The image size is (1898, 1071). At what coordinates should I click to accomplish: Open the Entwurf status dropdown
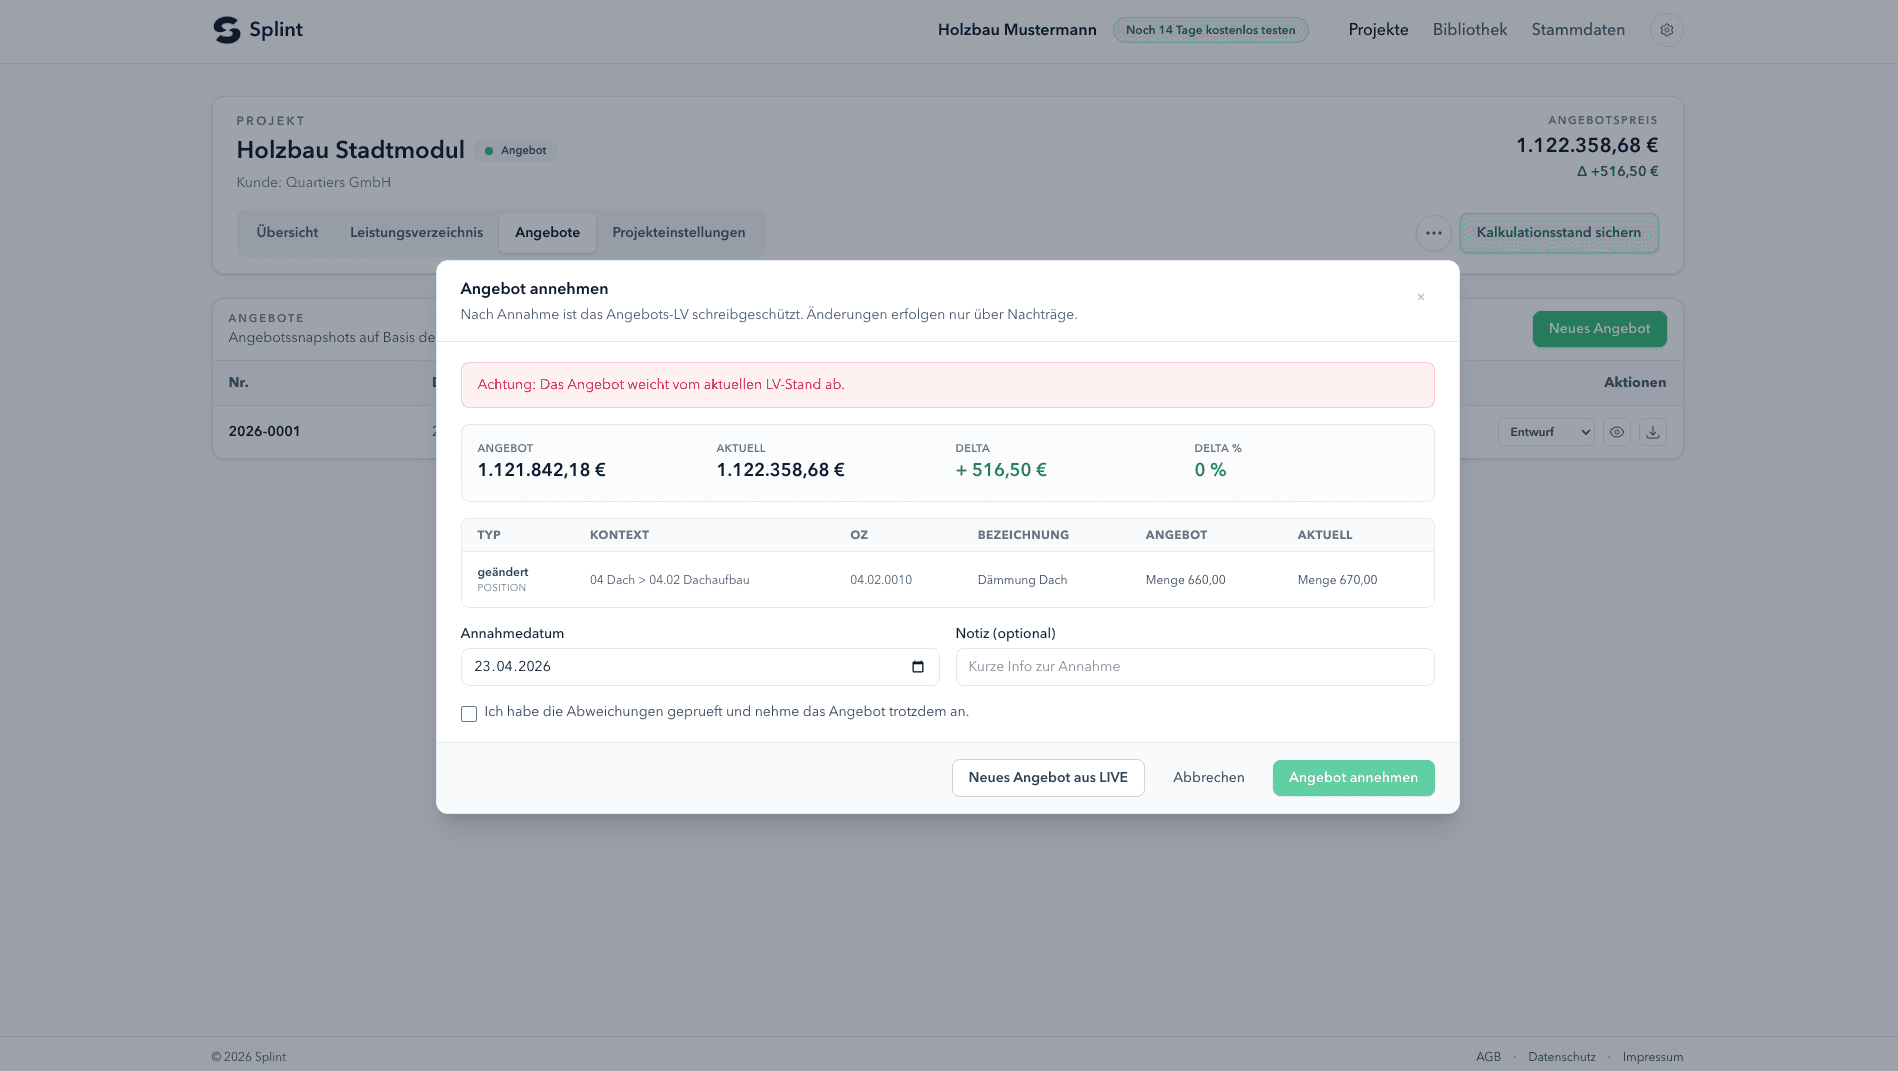click(1546, 432)
